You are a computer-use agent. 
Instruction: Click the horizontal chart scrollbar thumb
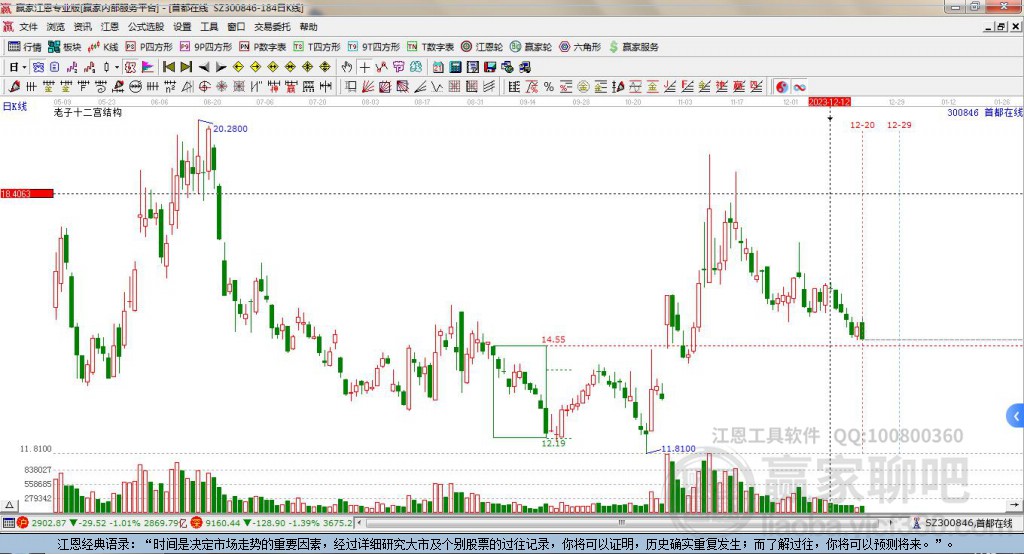click(622, 523)
